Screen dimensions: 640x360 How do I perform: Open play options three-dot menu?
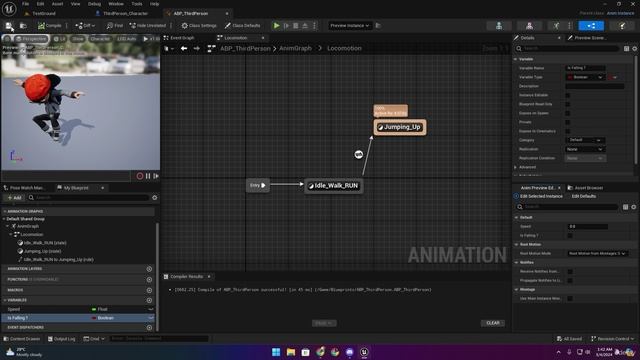(x=314, y=26)
